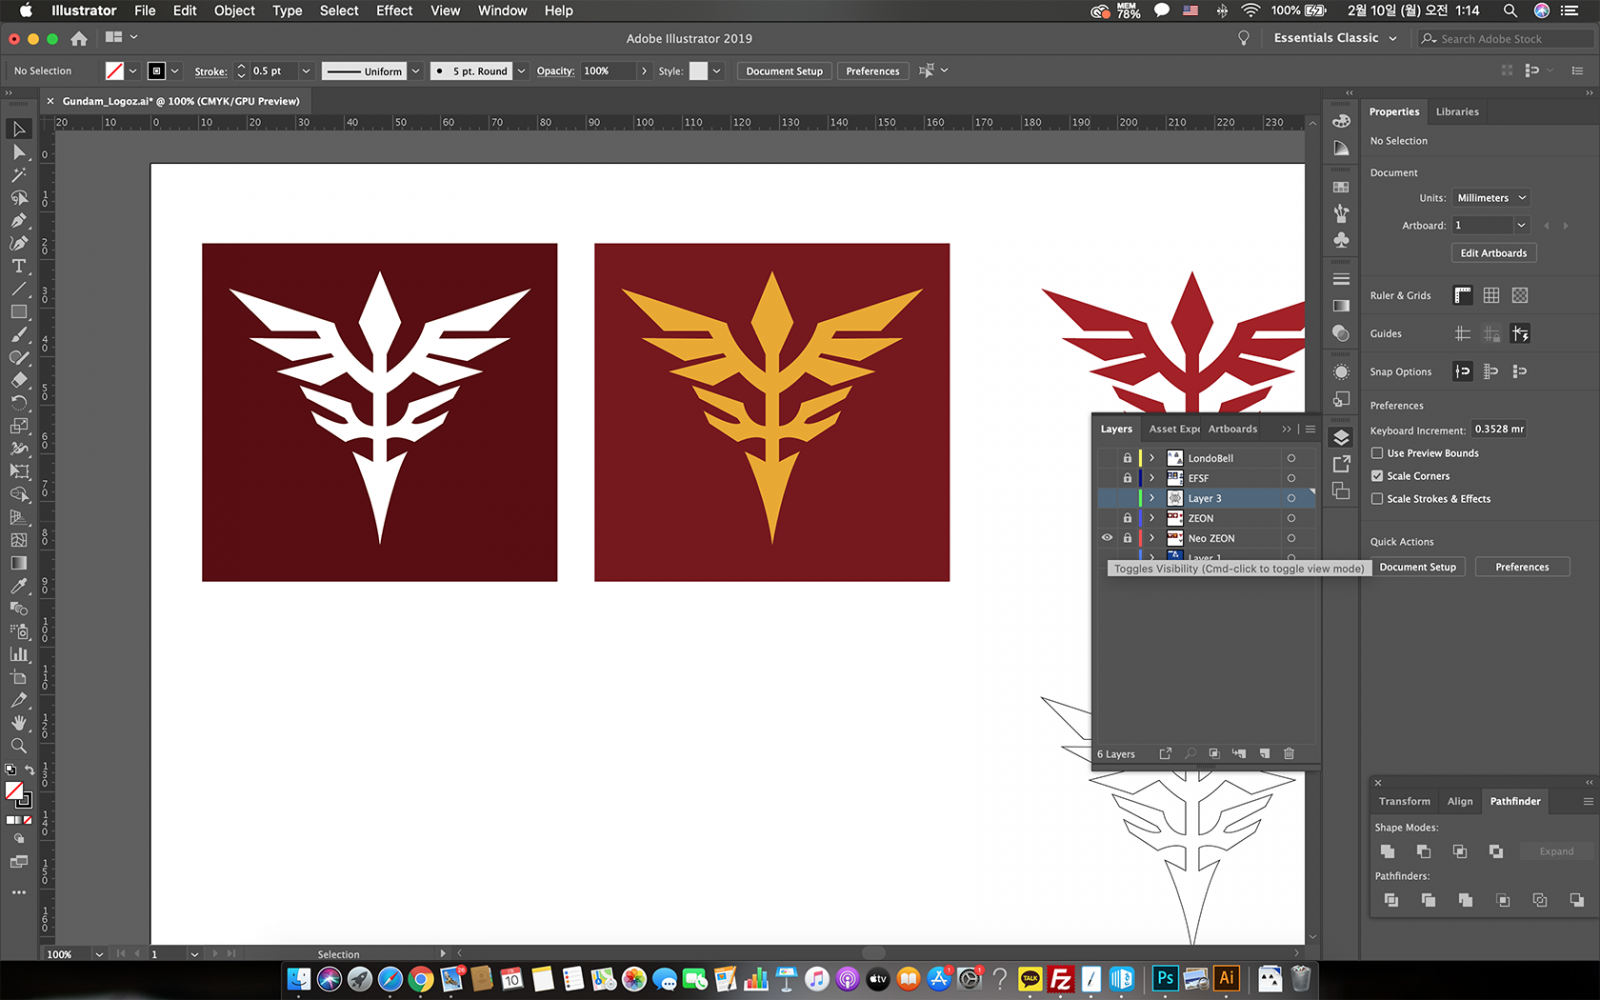Screen dimensions: 1600x1000
Task: Select the Zoom tool in toolbar
Action: coord(19,746)
